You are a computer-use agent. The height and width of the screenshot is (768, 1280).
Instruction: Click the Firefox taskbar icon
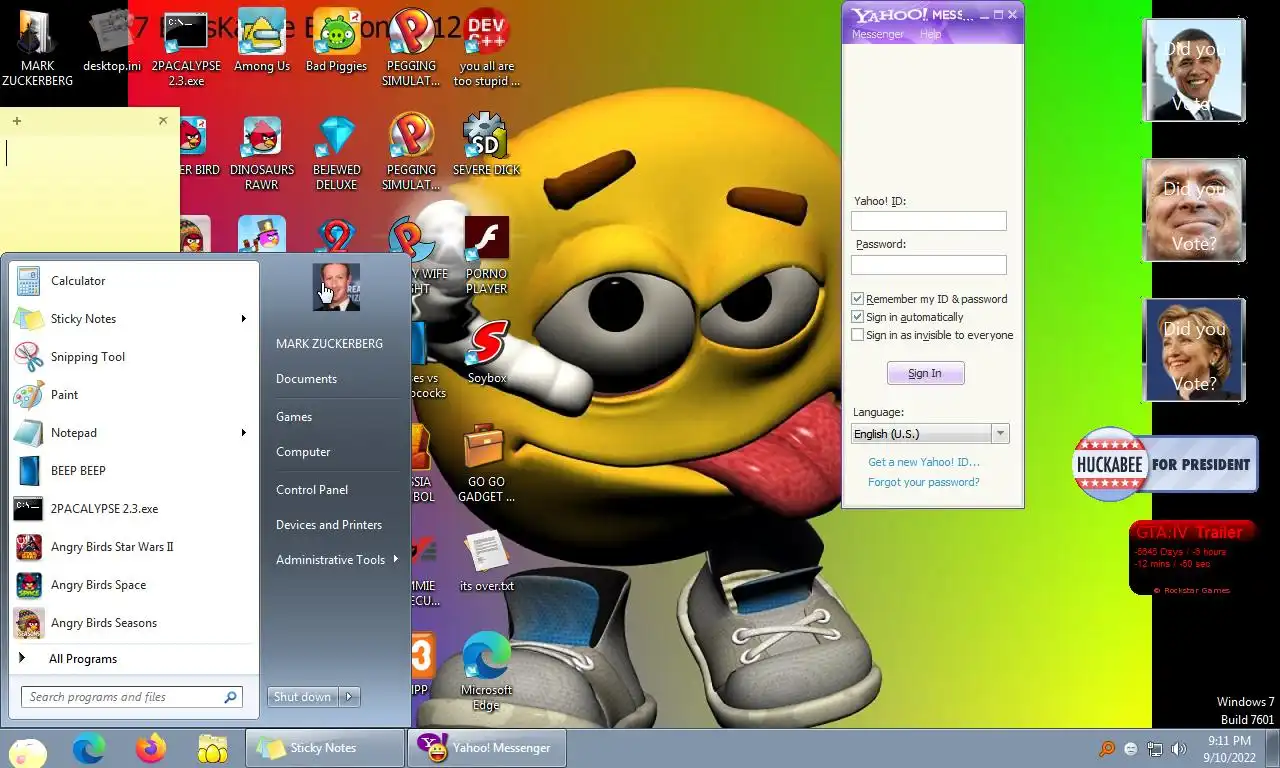pos(151,748)
